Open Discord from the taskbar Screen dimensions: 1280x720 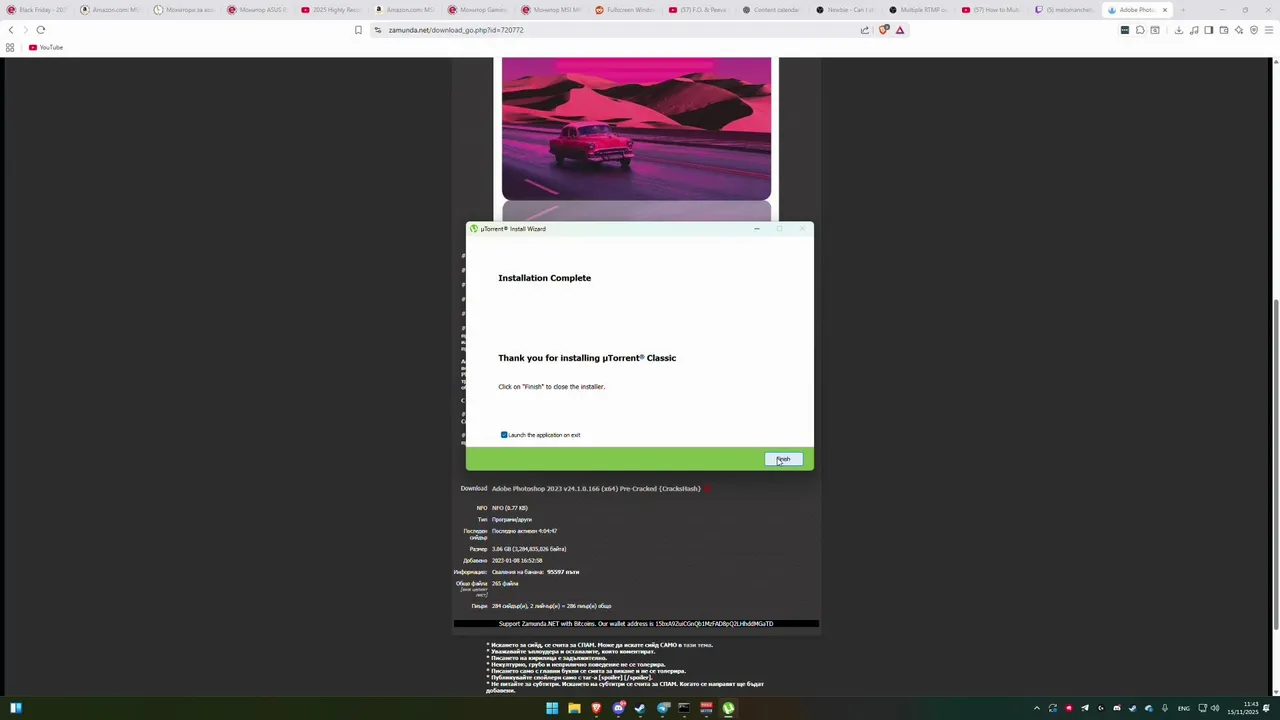point(618,708)
